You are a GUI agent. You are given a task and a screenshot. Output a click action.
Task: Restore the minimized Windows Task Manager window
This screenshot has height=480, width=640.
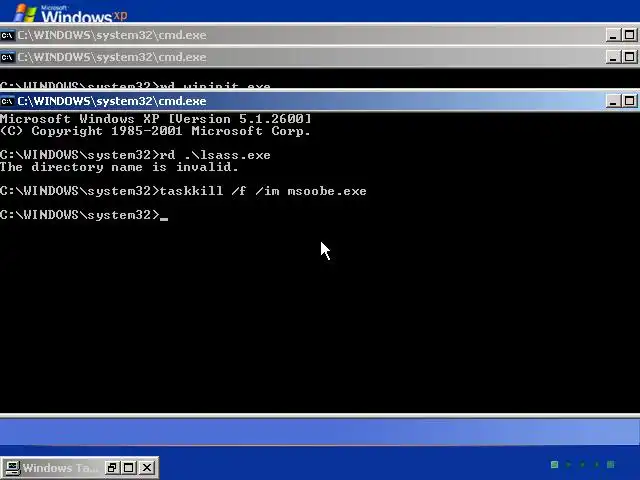point(111,468)
